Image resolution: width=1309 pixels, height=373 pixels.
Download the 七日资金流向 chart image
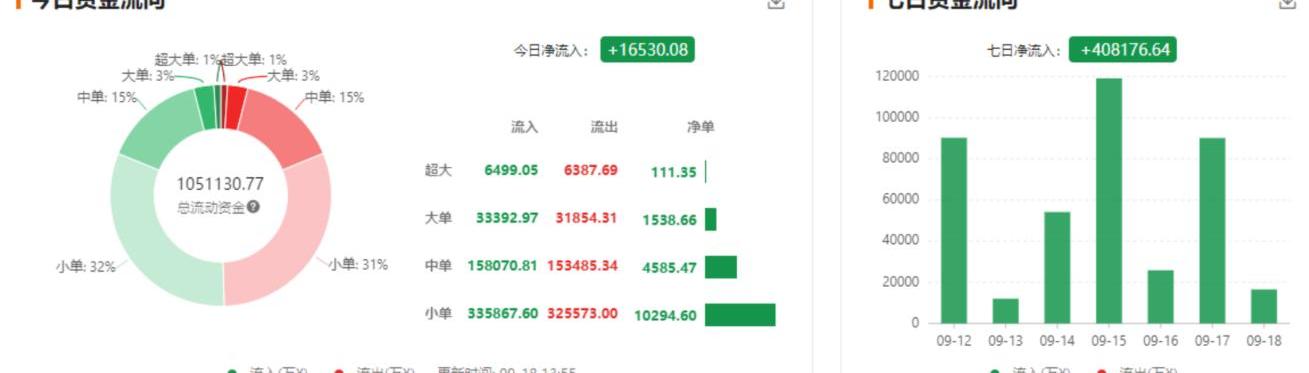[1288, 4]
